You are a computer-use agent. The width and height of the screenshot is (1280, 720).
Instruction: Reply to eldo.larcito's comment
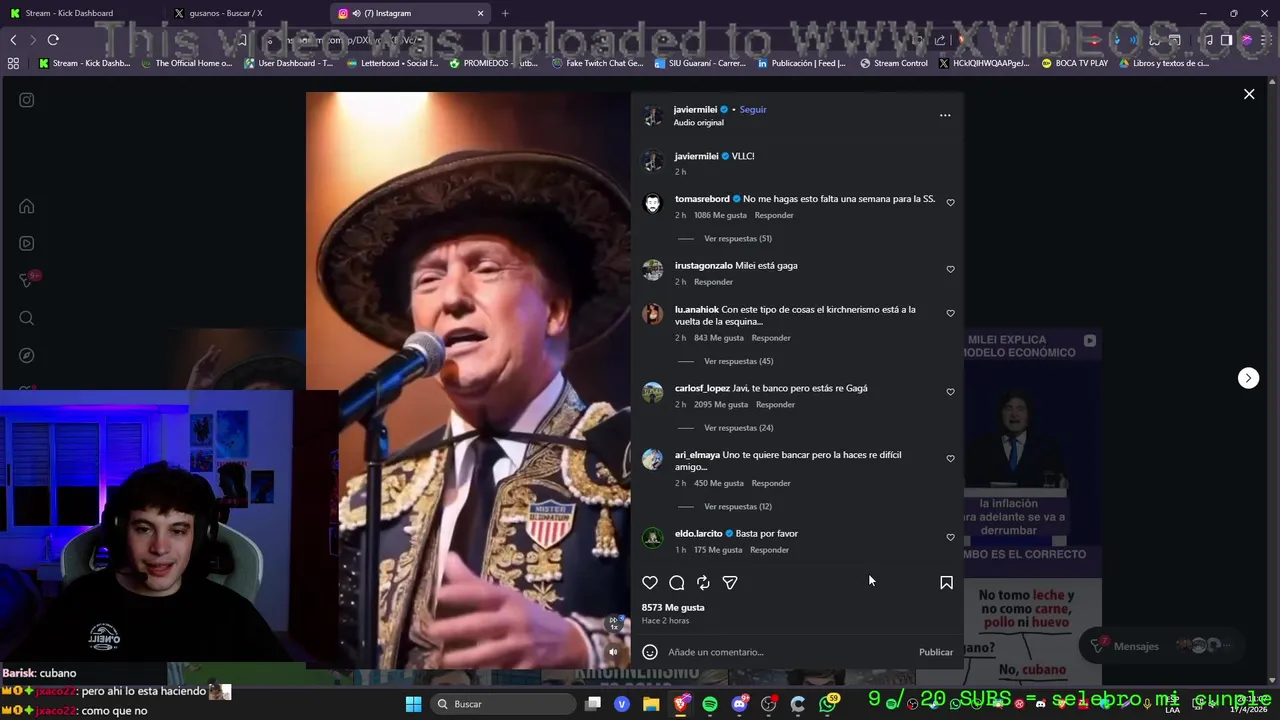(x=770, y=550)
